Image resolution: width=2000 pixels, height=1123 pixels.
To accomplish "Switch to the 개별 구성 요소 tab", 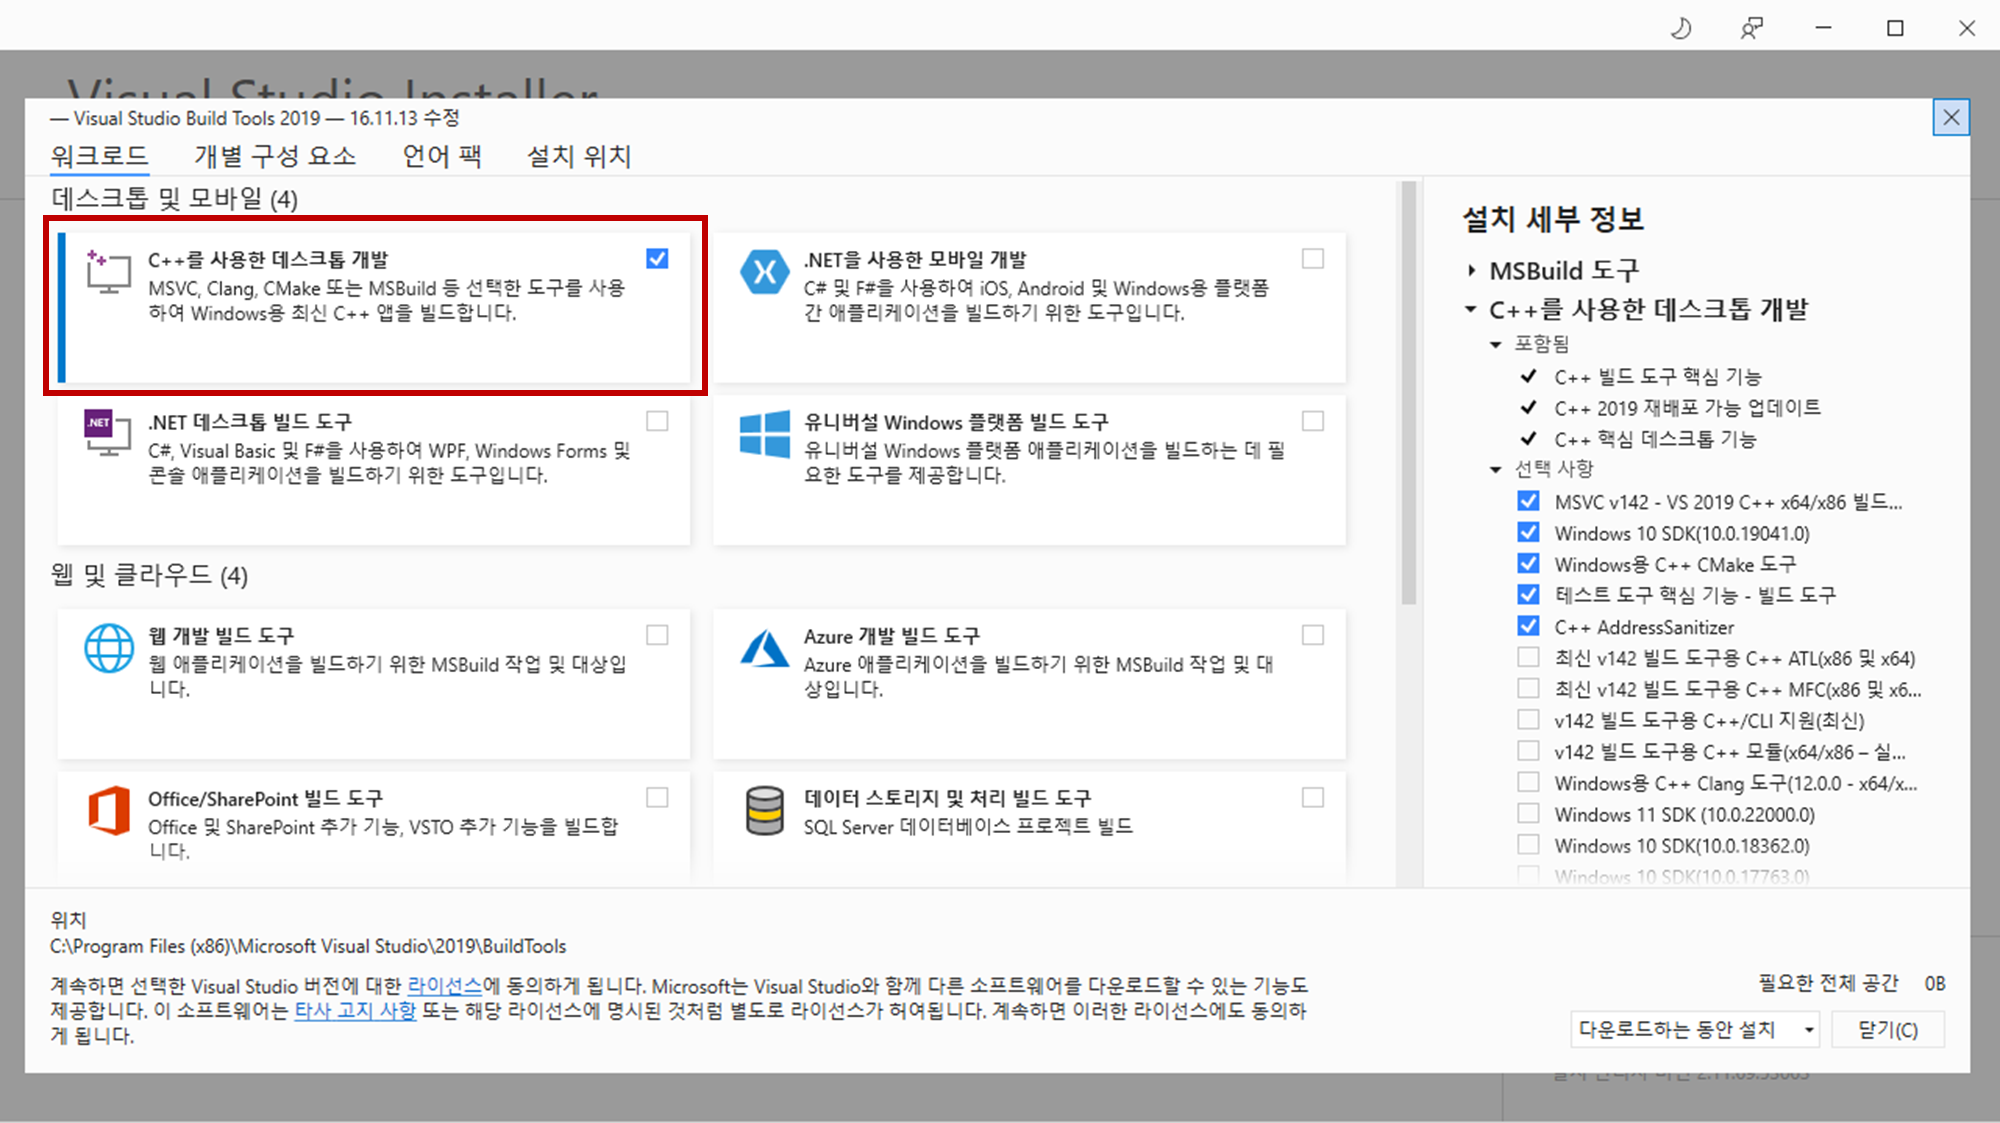I will pyautogui.click(x=275, y=156).
